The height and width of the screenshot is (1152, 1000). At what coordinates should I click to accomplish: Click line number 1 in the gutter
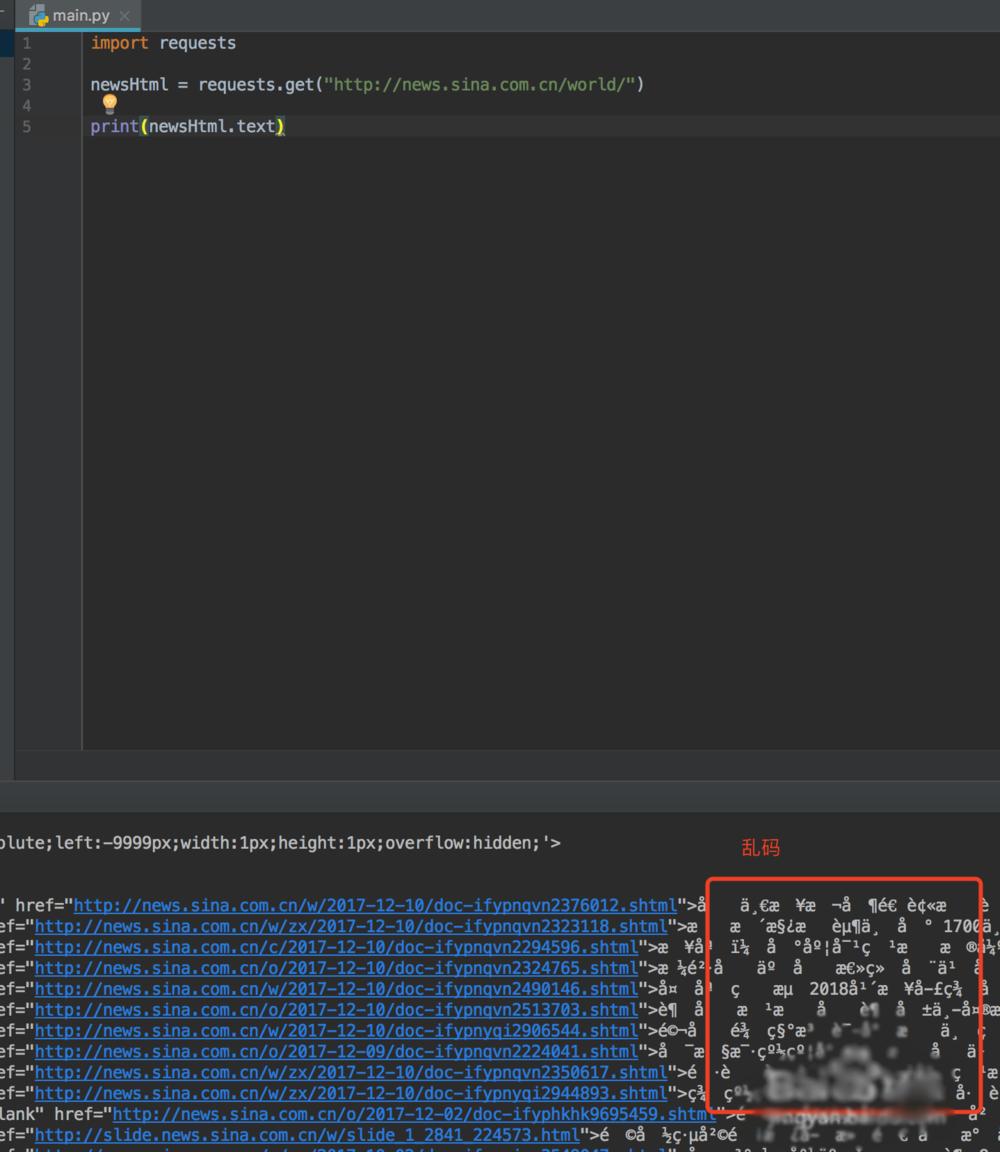(27, 43)
